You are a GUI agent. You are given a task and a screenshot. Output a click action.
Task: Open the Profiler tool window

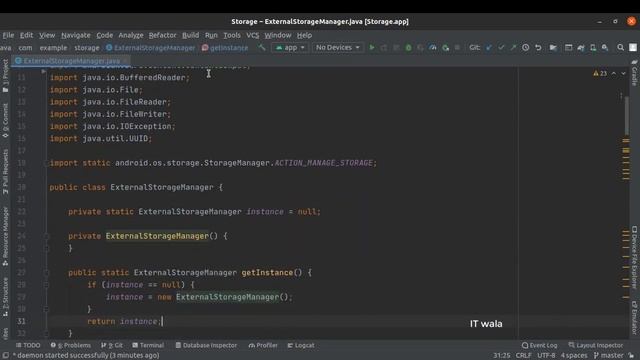[x=263, y=345]
